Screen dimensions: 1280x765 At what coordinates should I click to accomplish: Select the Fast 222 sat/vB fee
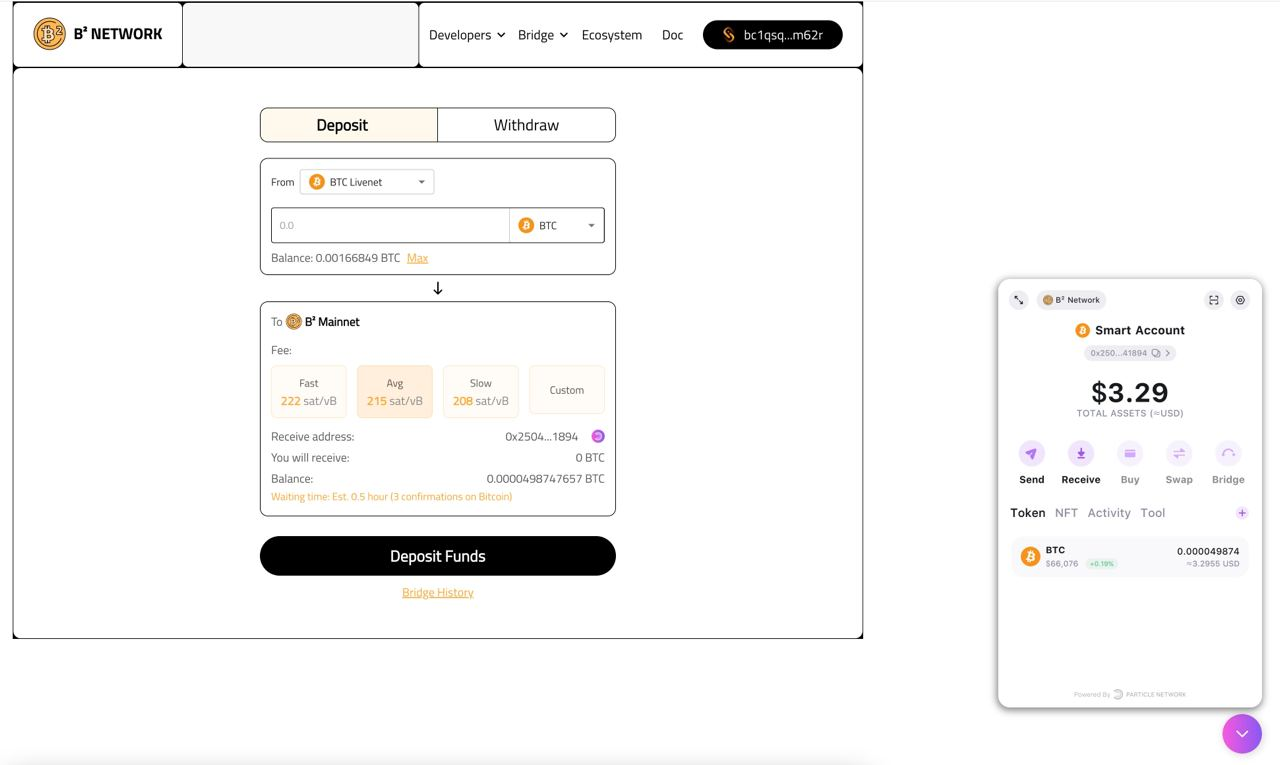309,391
